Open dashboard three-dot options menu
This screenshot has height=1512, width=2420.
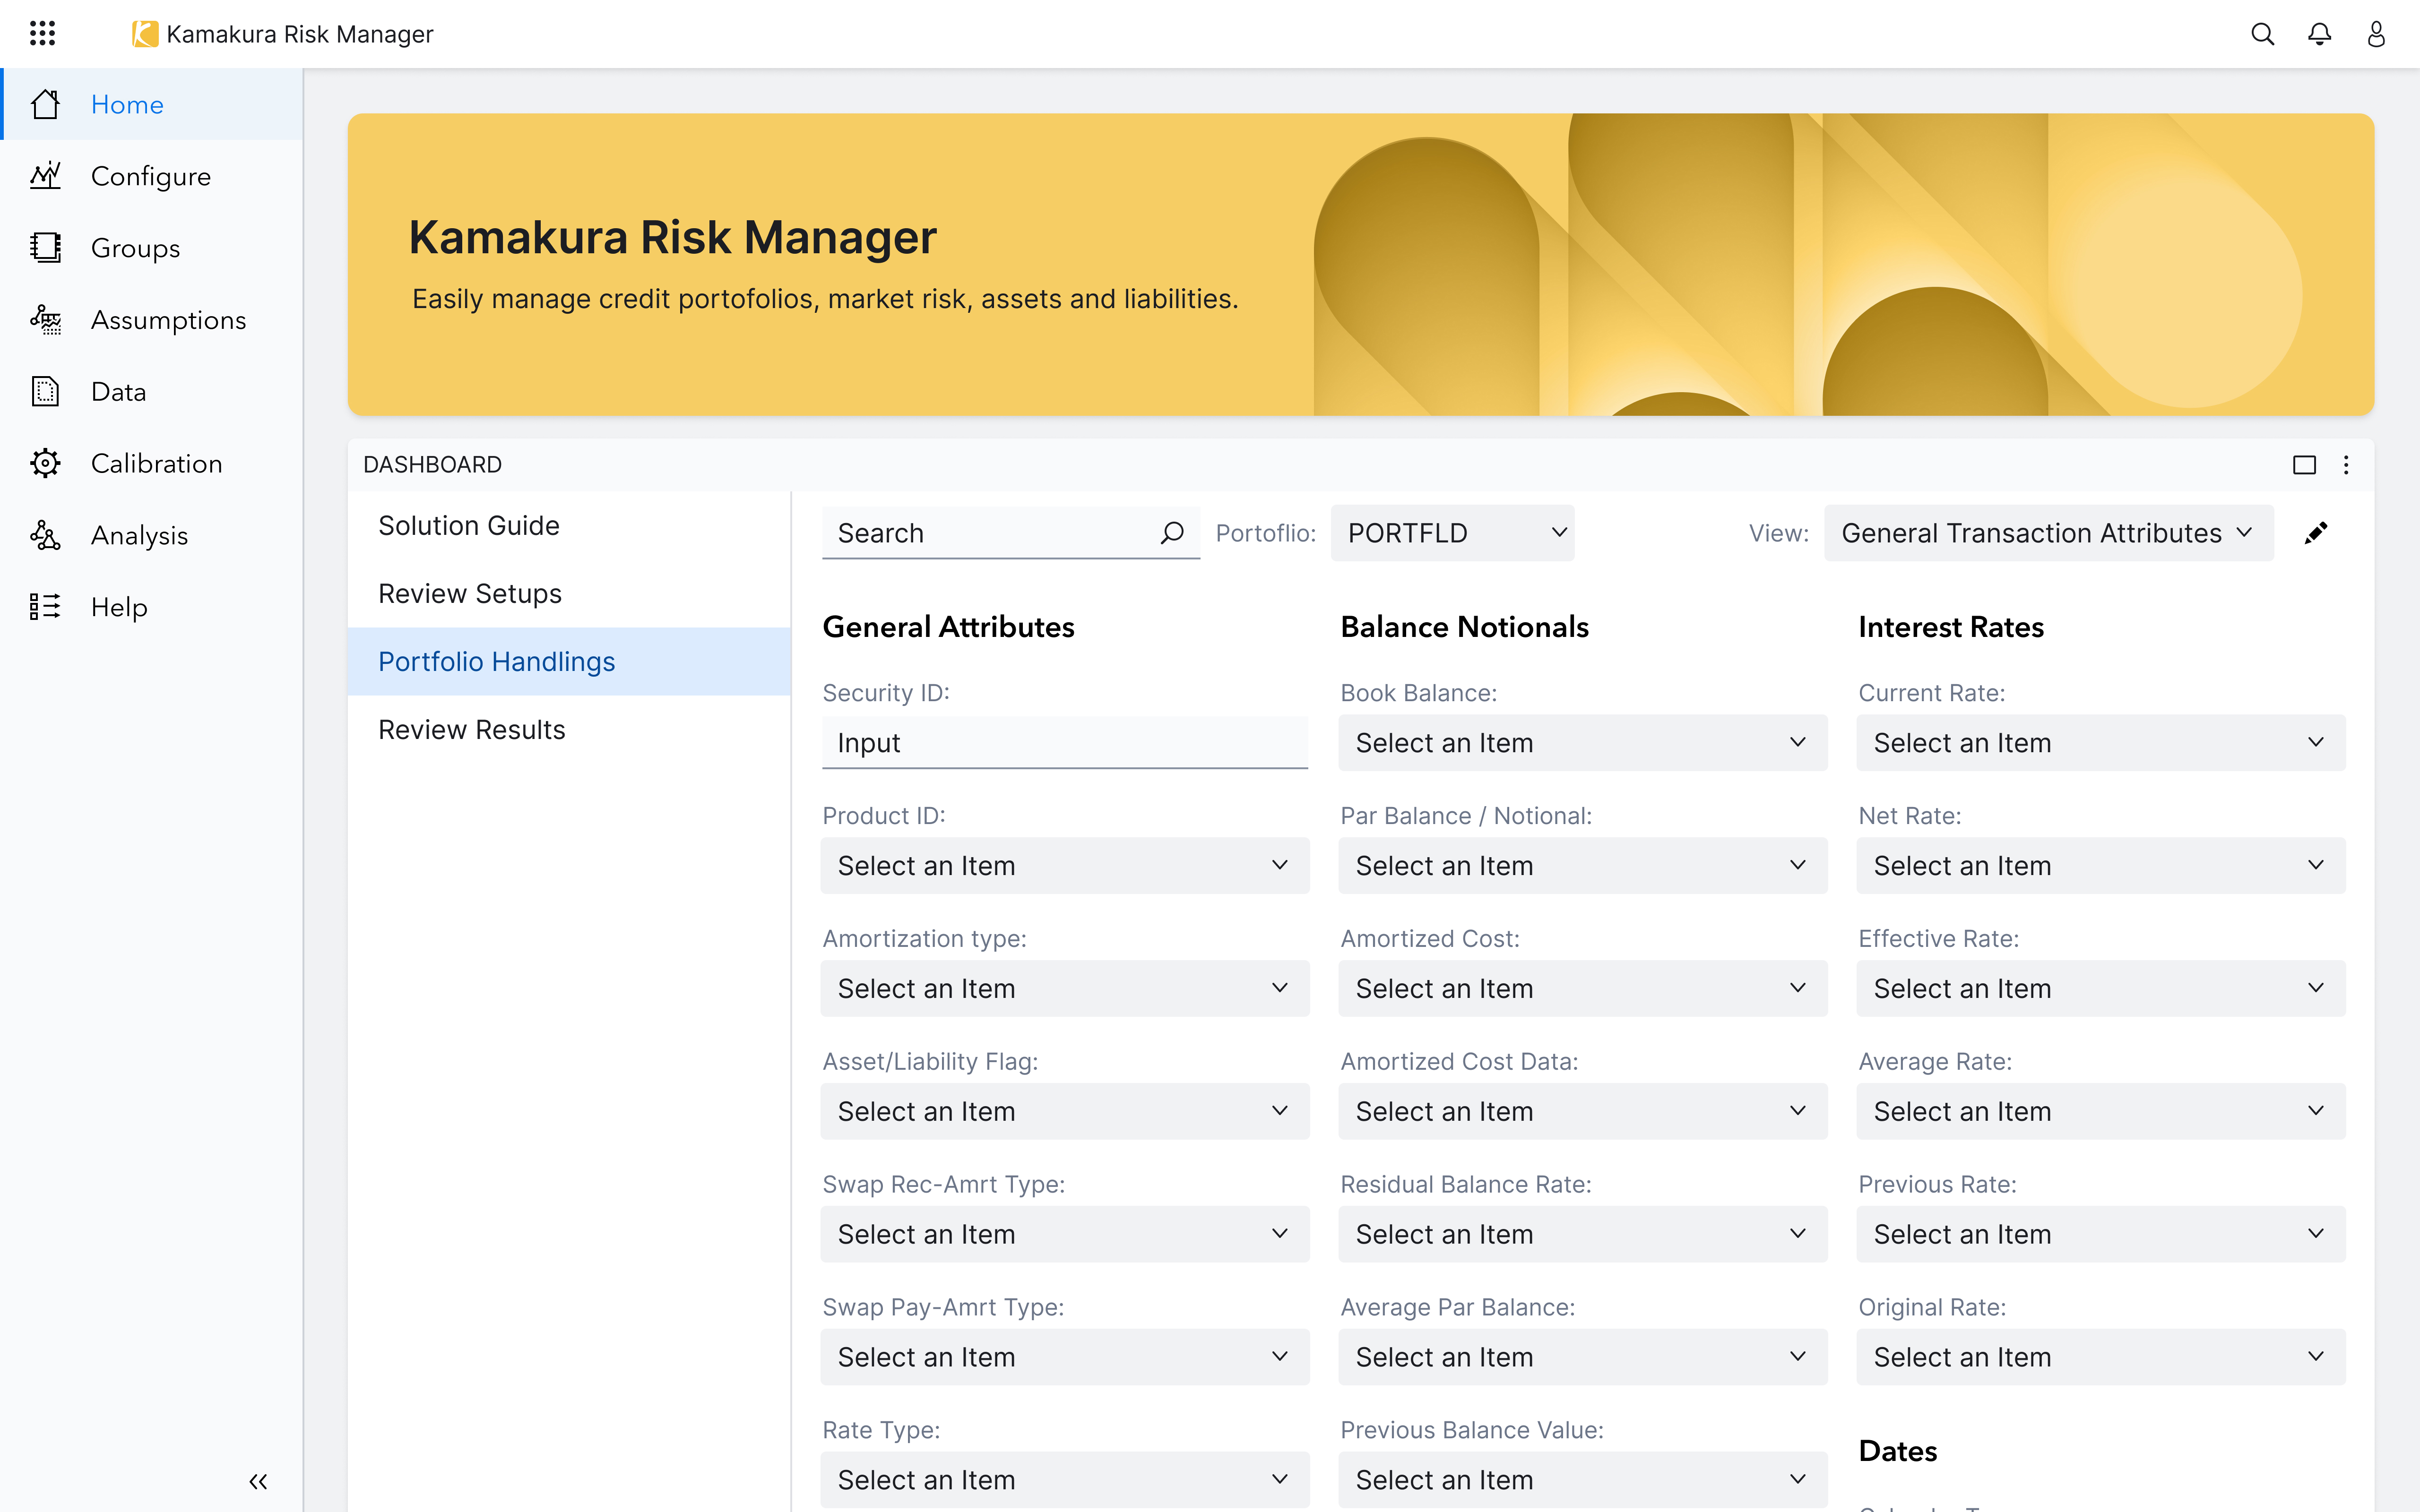(x=2346, y=465)
